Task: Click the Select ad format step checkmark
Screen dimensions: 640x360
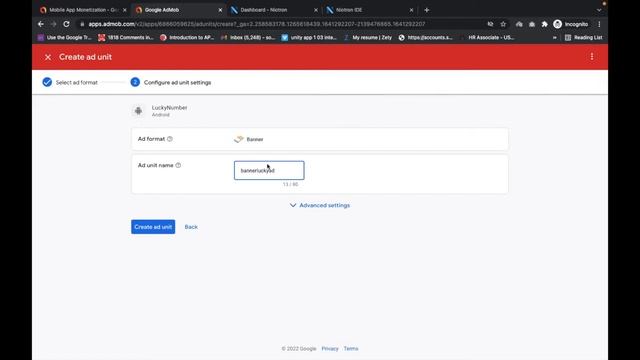Action: 47,82
